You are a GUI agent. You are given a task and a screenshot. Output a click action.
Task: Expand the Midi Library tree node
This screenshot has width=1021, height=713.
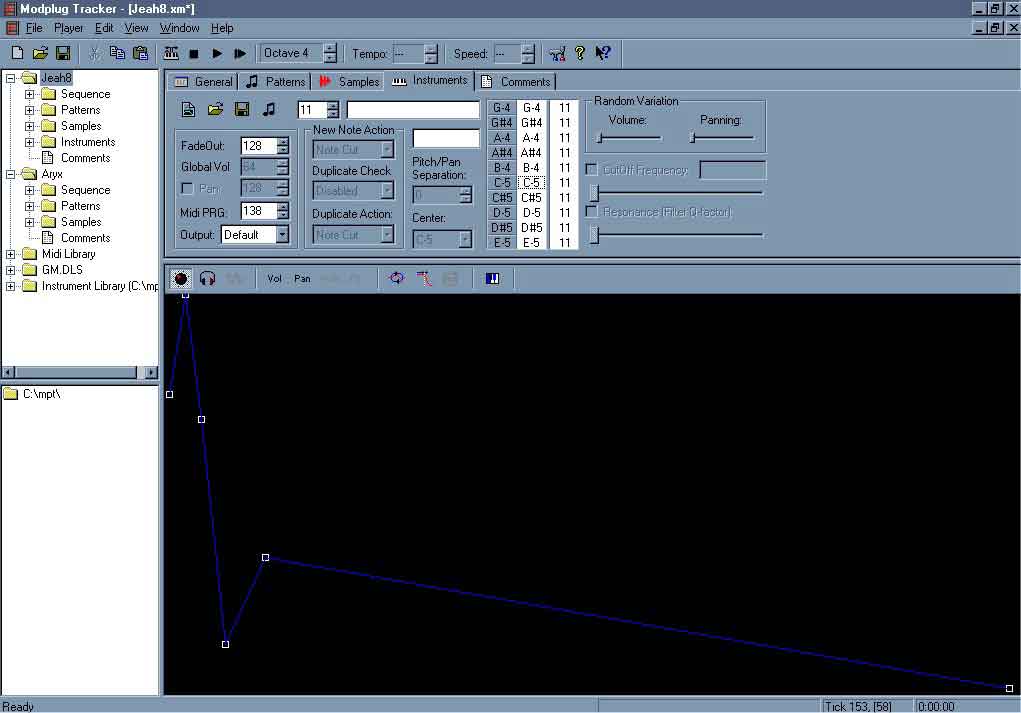12,254
